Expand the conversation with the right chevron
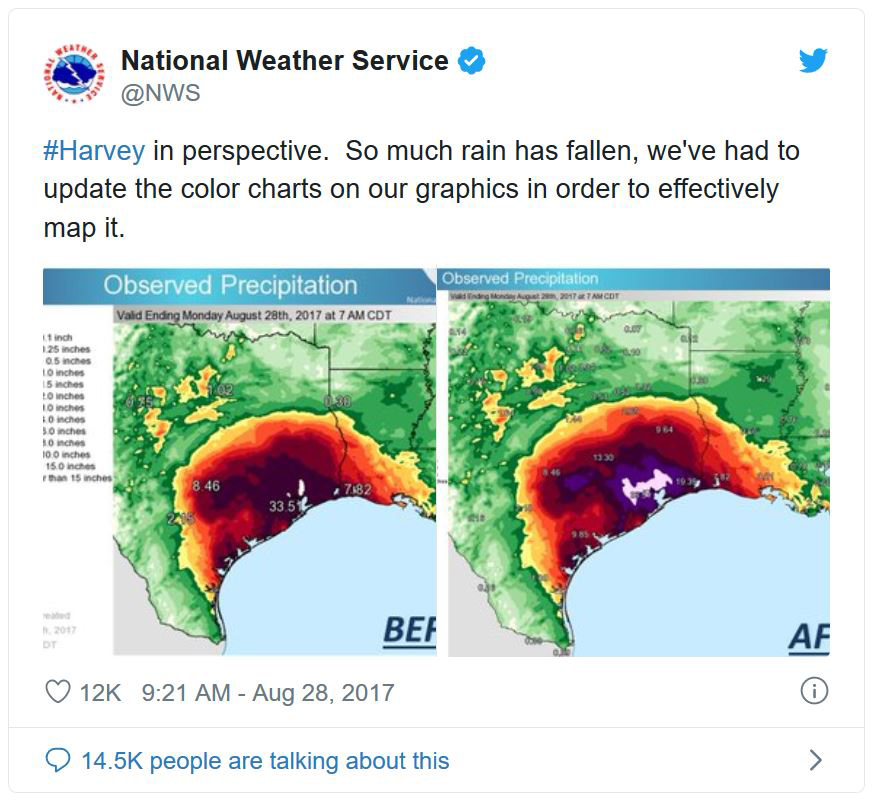Image resolution: width=872 pixels, height=801 pixels. 815,761
